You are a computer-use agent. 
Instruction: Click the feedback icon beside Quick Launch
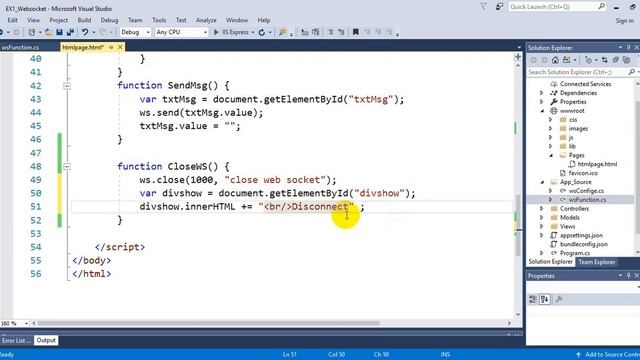(499, 7)
